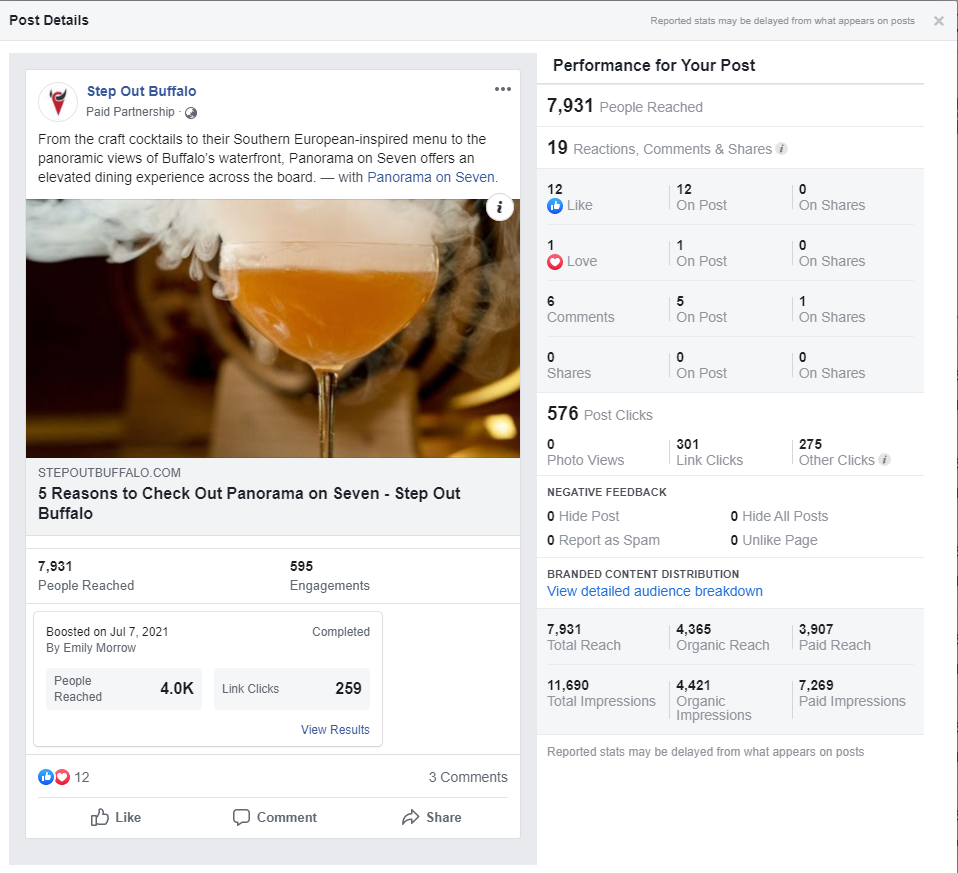Click the Boosted on Jul 7, 2021 text
958x873 pixels.
pos(107,632)
